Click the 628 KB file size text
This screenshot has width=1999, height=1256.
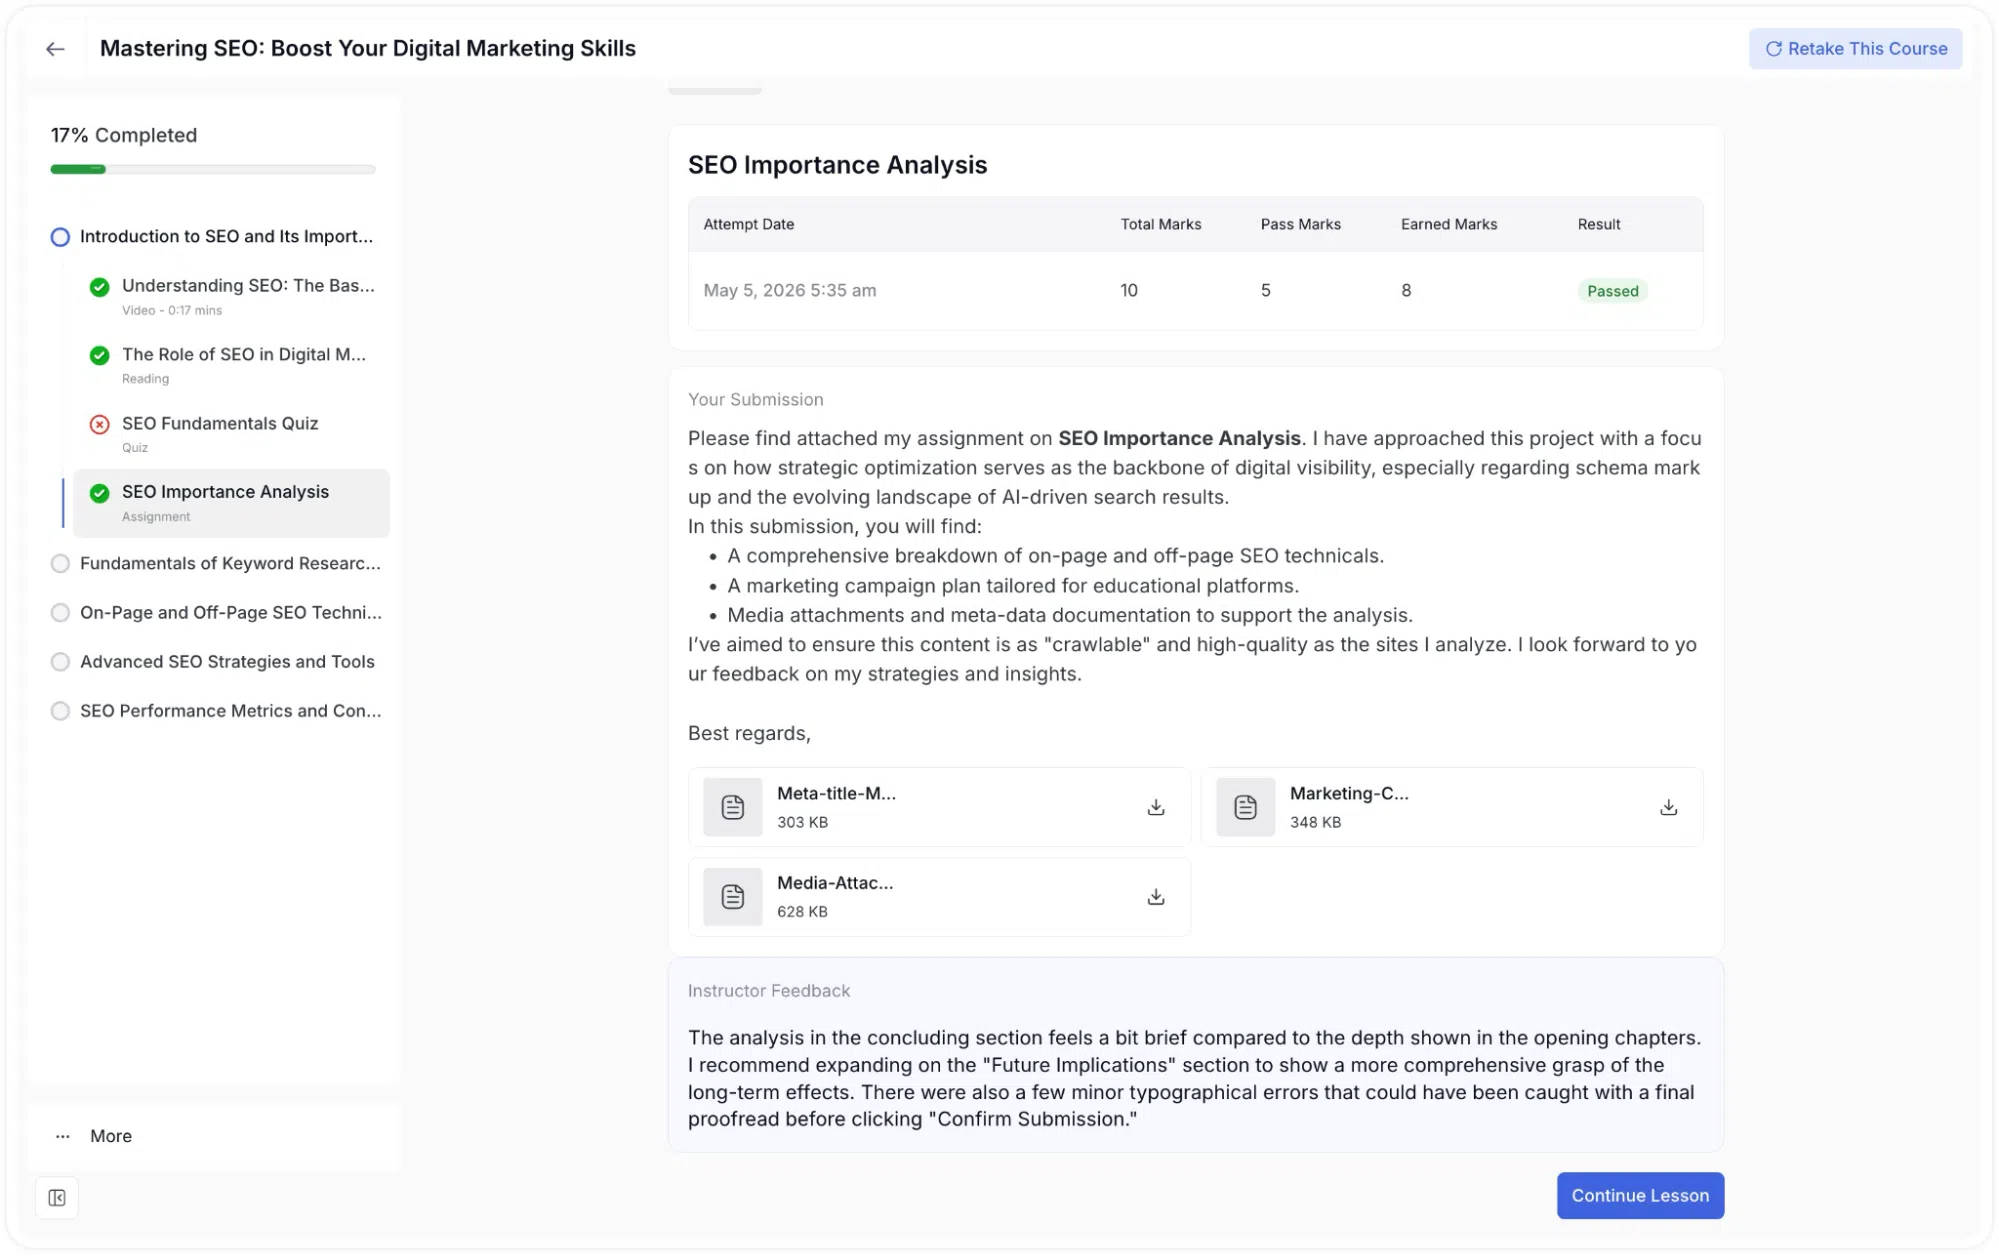802,912
